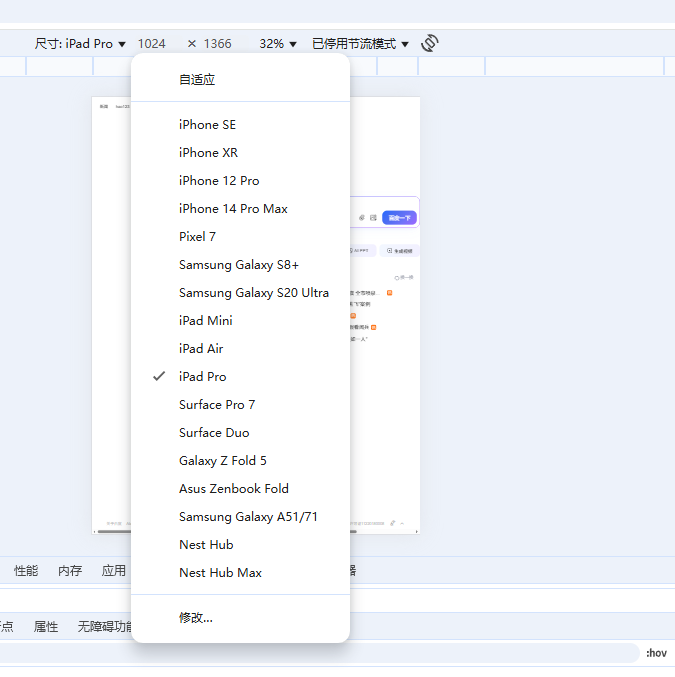Viewport: 675px width, 677px height.
Task: Open the 修改... edit devices option
Action: [x=241, y=617]
